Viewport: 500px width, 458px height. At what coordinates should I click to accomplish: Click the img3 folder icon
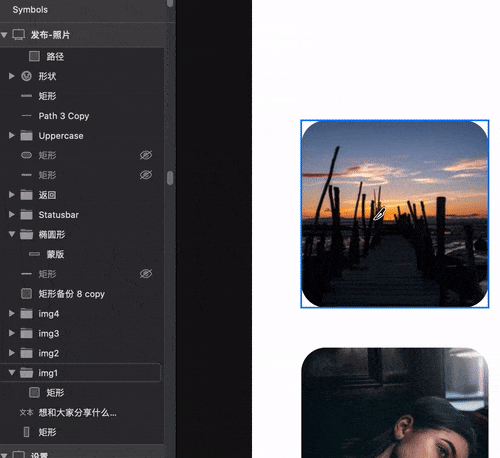[26, 333]
